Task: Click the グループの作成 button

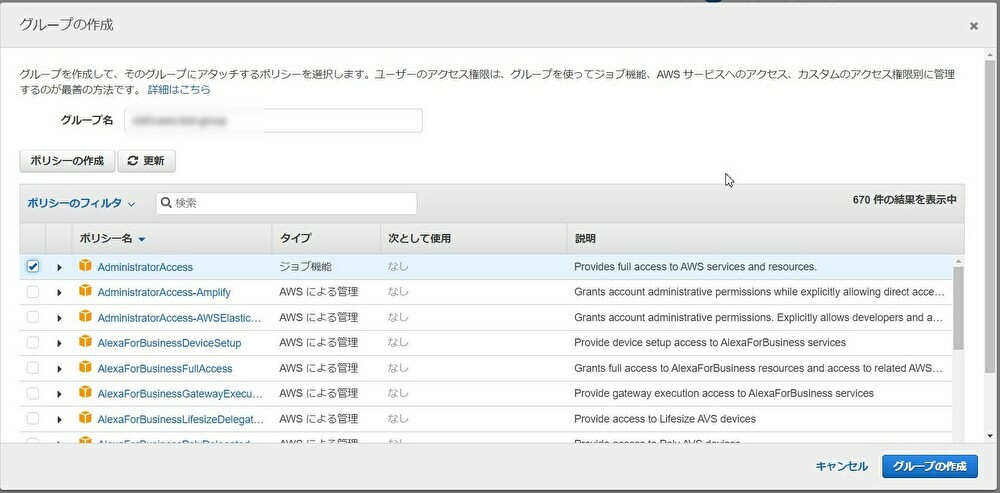Action: (x=930, y=466)
